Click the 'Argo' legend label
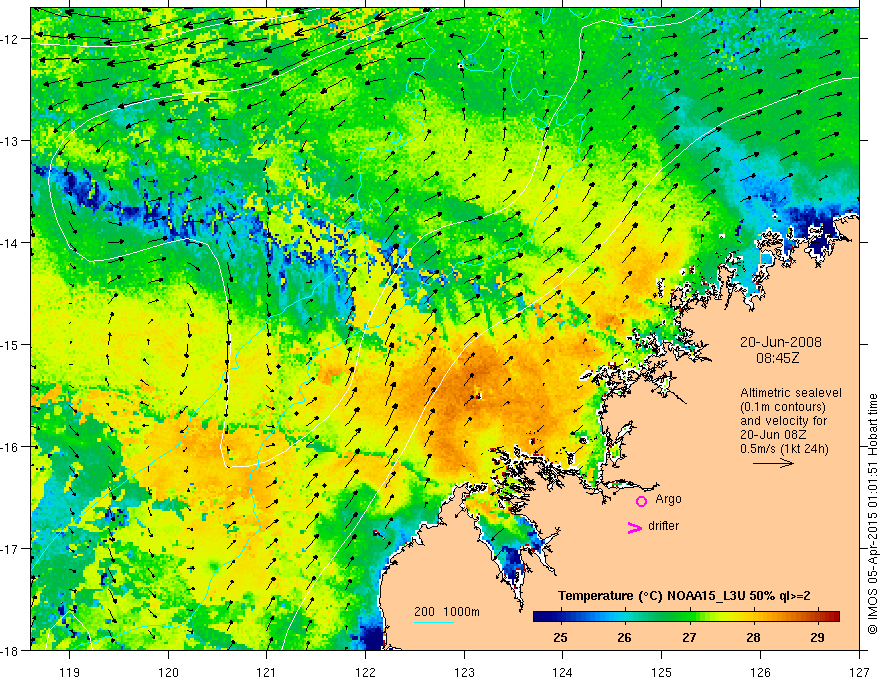This screenshot has height=680, width=880. coord(668,499)
